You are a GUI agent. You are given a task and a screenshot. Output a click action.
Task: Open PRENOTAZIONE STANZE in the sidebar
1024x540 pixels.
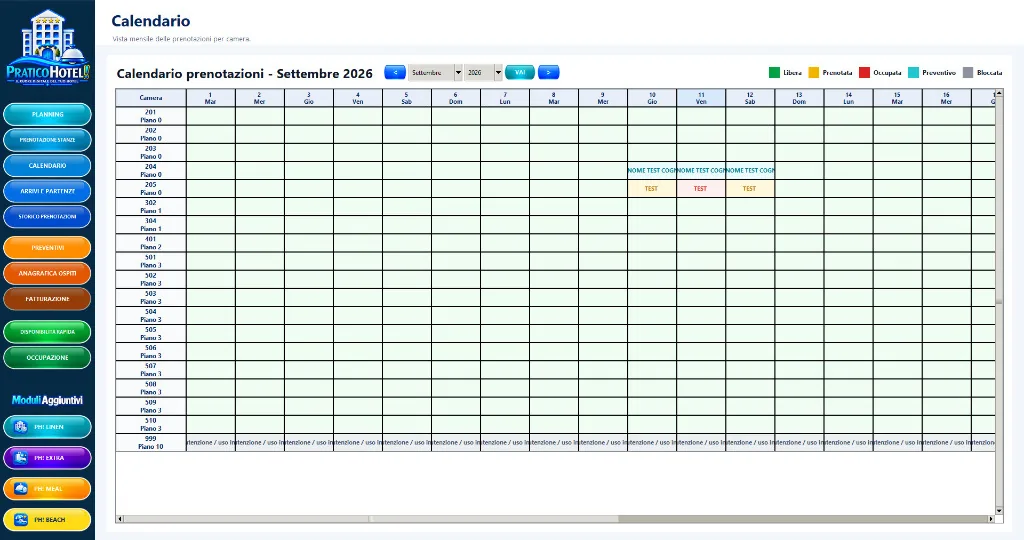click(48, 140)
